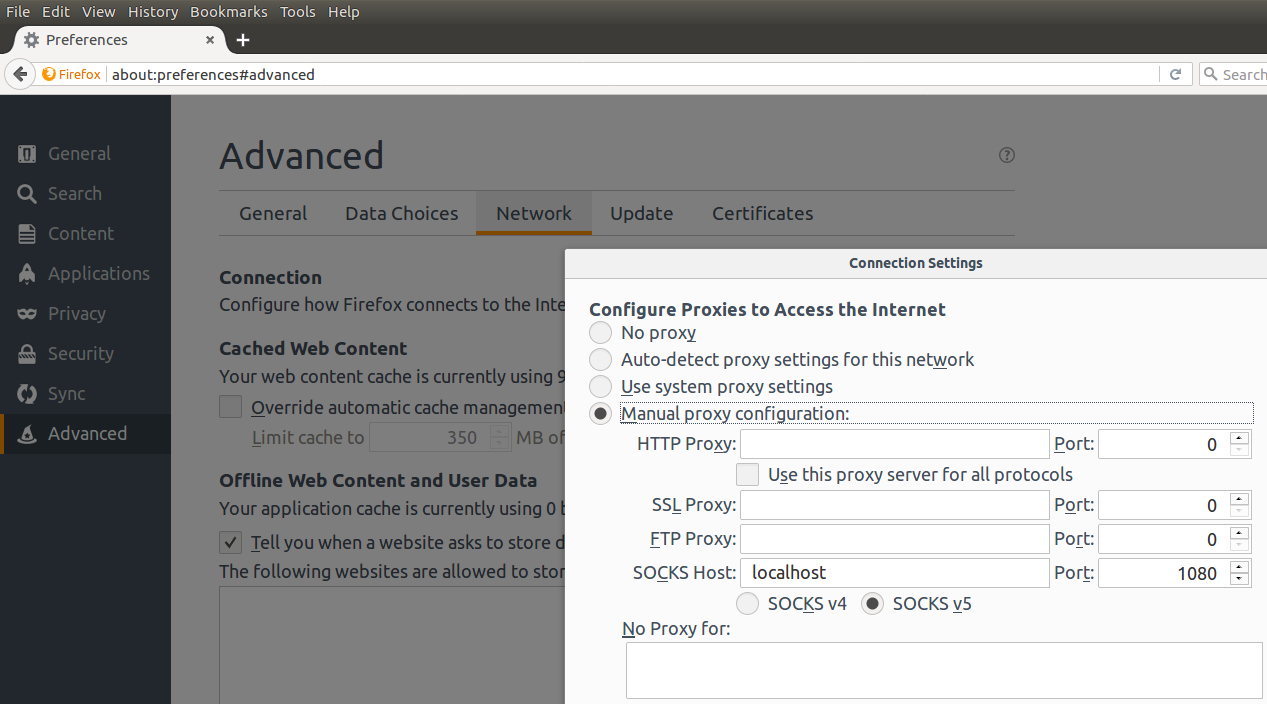The width and height of the screenshot is (1267, 704).
Task: Increase the SOCKS Host port value
Action: pyautogui.click(x=1240, y=567)
